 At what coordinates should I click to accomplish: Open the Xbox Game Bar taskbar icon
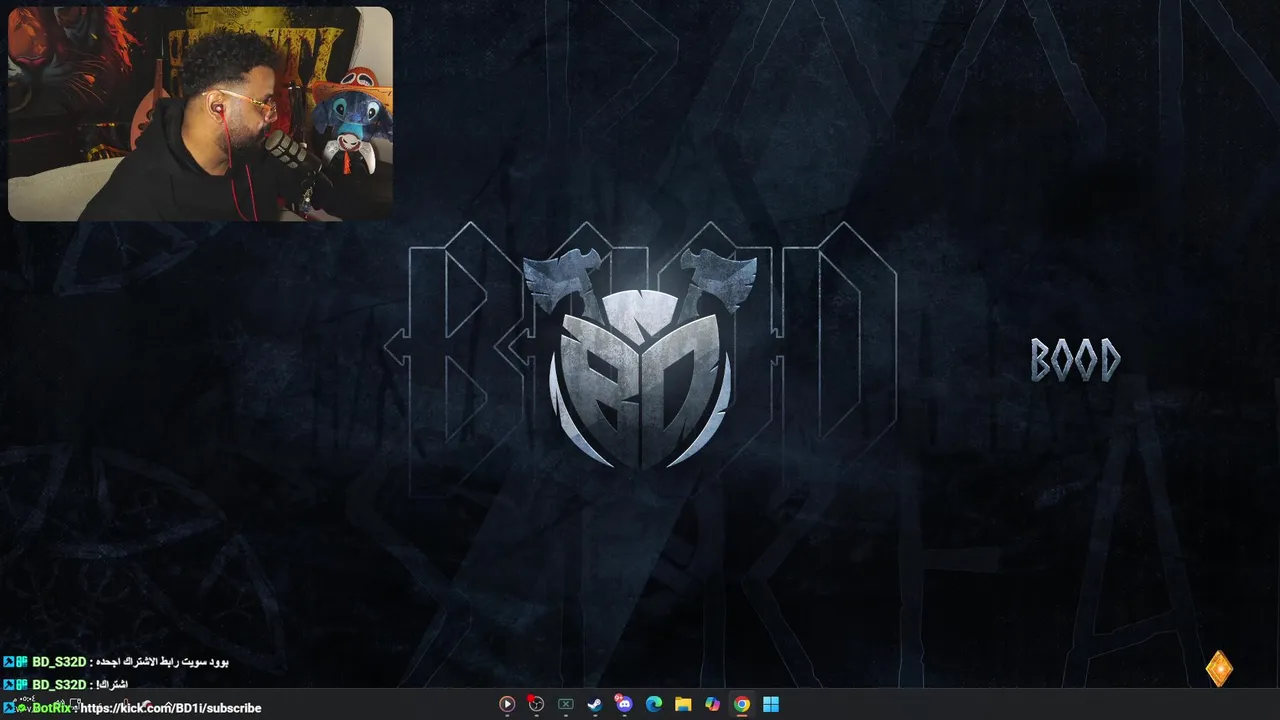pos(565,704)
